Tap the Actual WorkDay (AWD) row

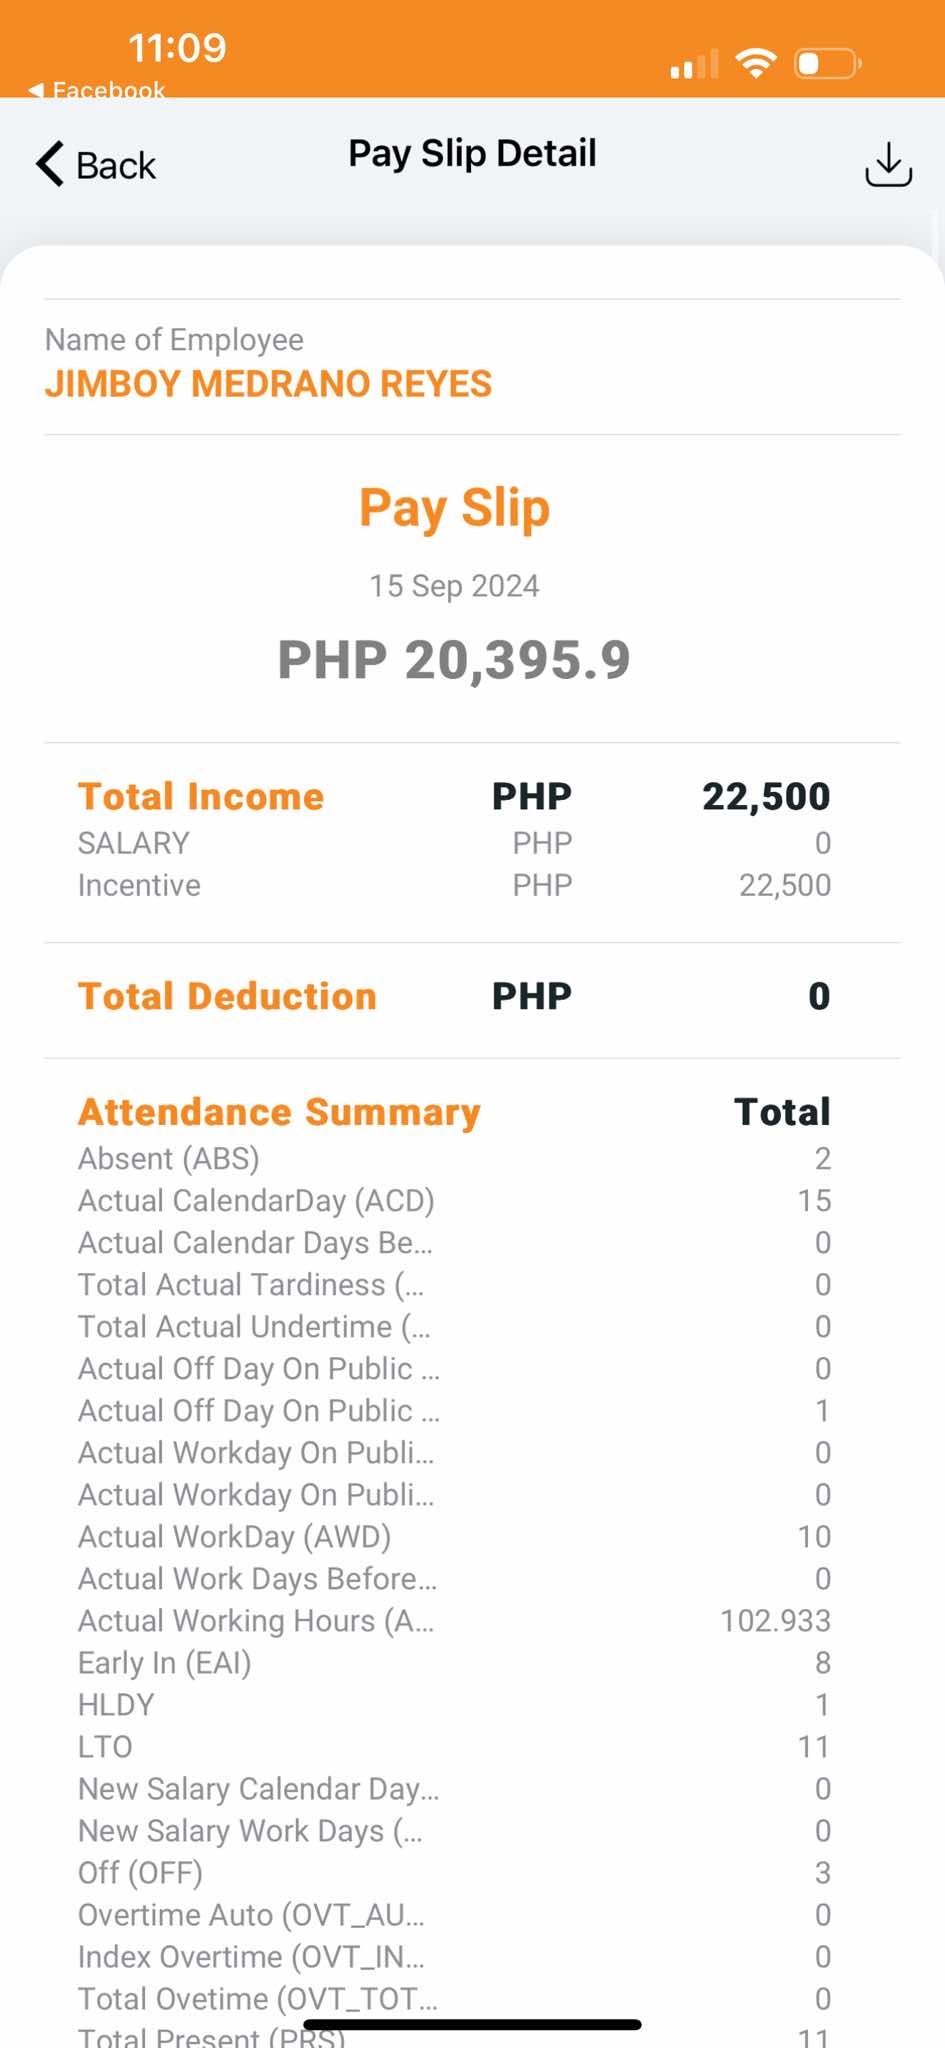453,1536
